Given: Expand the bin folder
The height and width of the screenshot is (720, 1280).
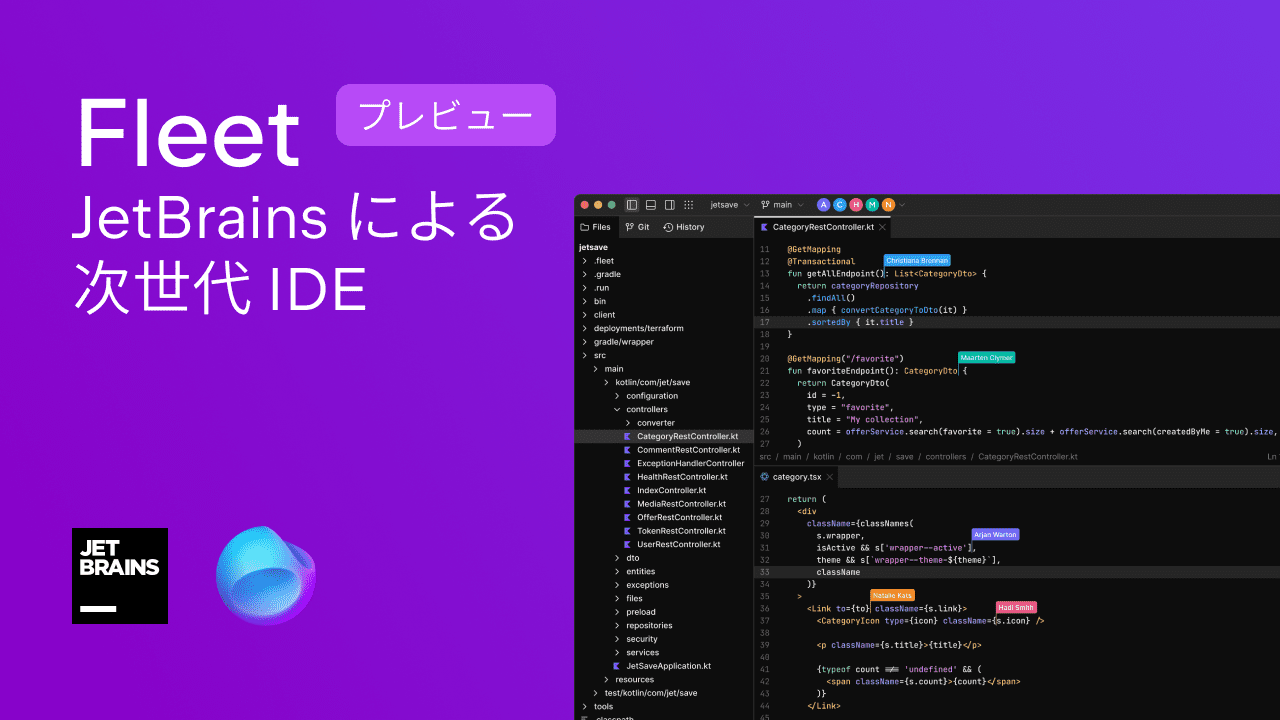Looking at the screenshot, I should 585,301.
